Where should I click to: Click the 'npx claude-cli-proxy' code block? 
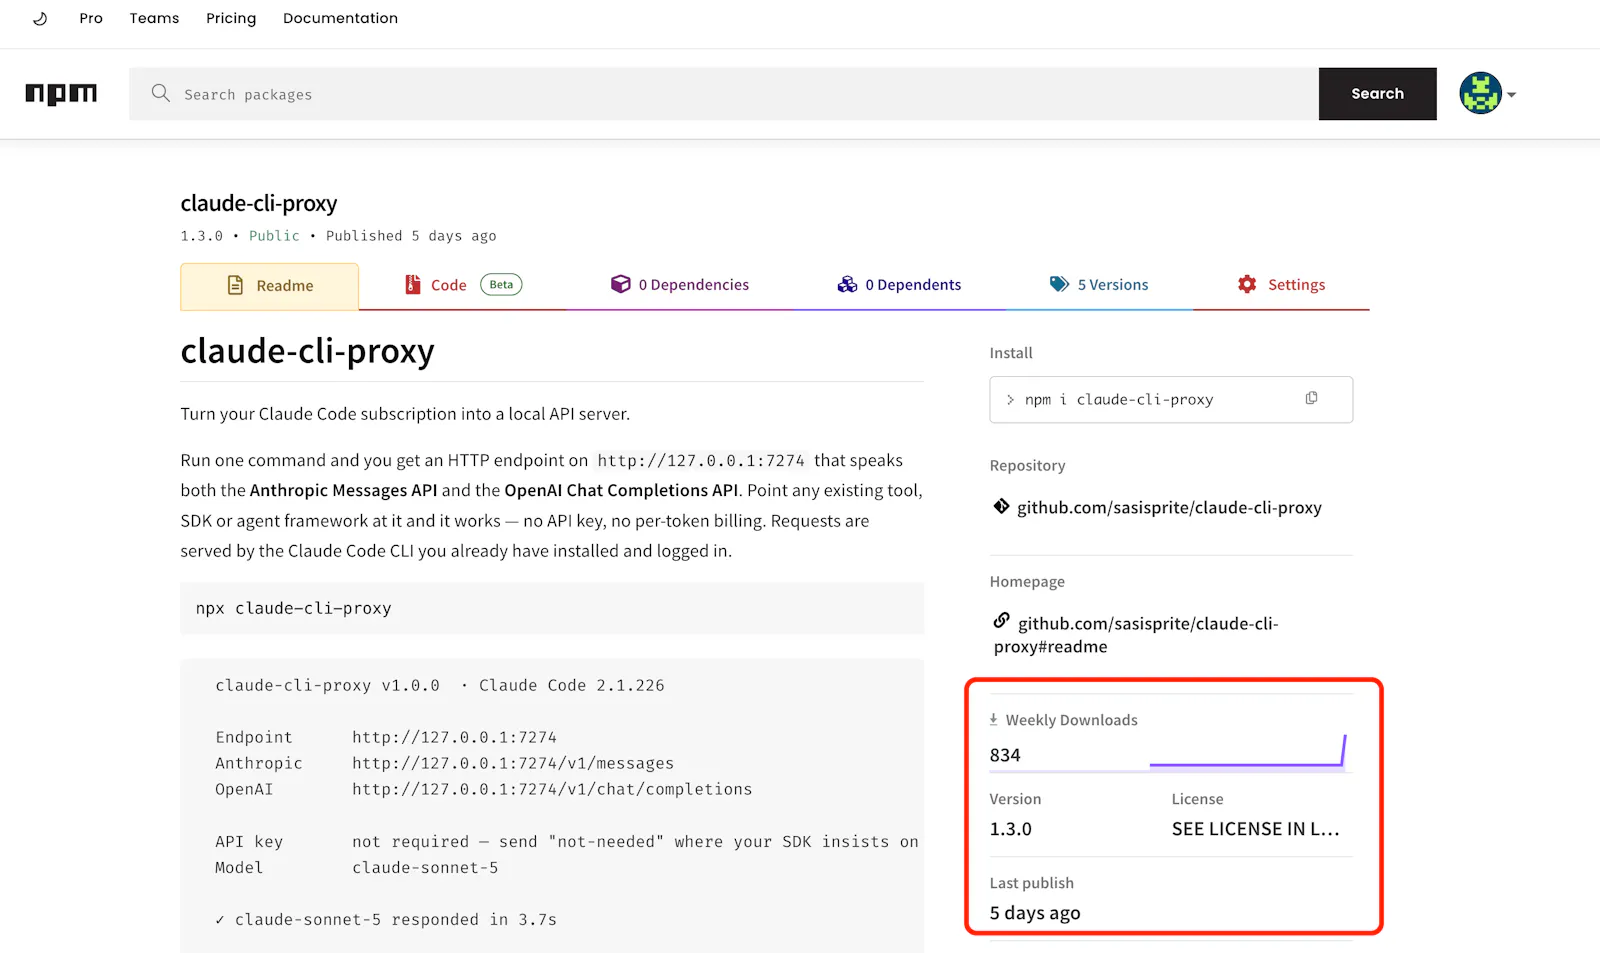click(552, 608)
